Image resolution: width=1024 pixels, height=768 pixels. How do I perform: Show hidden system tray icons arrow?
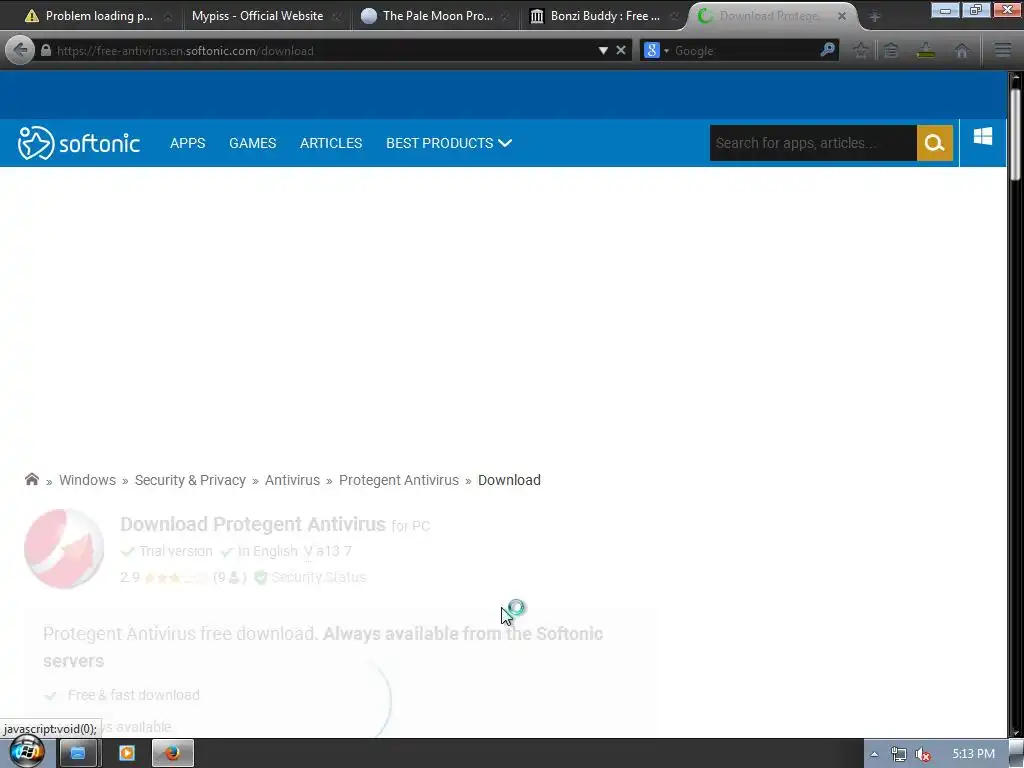(x=874, y=754)
